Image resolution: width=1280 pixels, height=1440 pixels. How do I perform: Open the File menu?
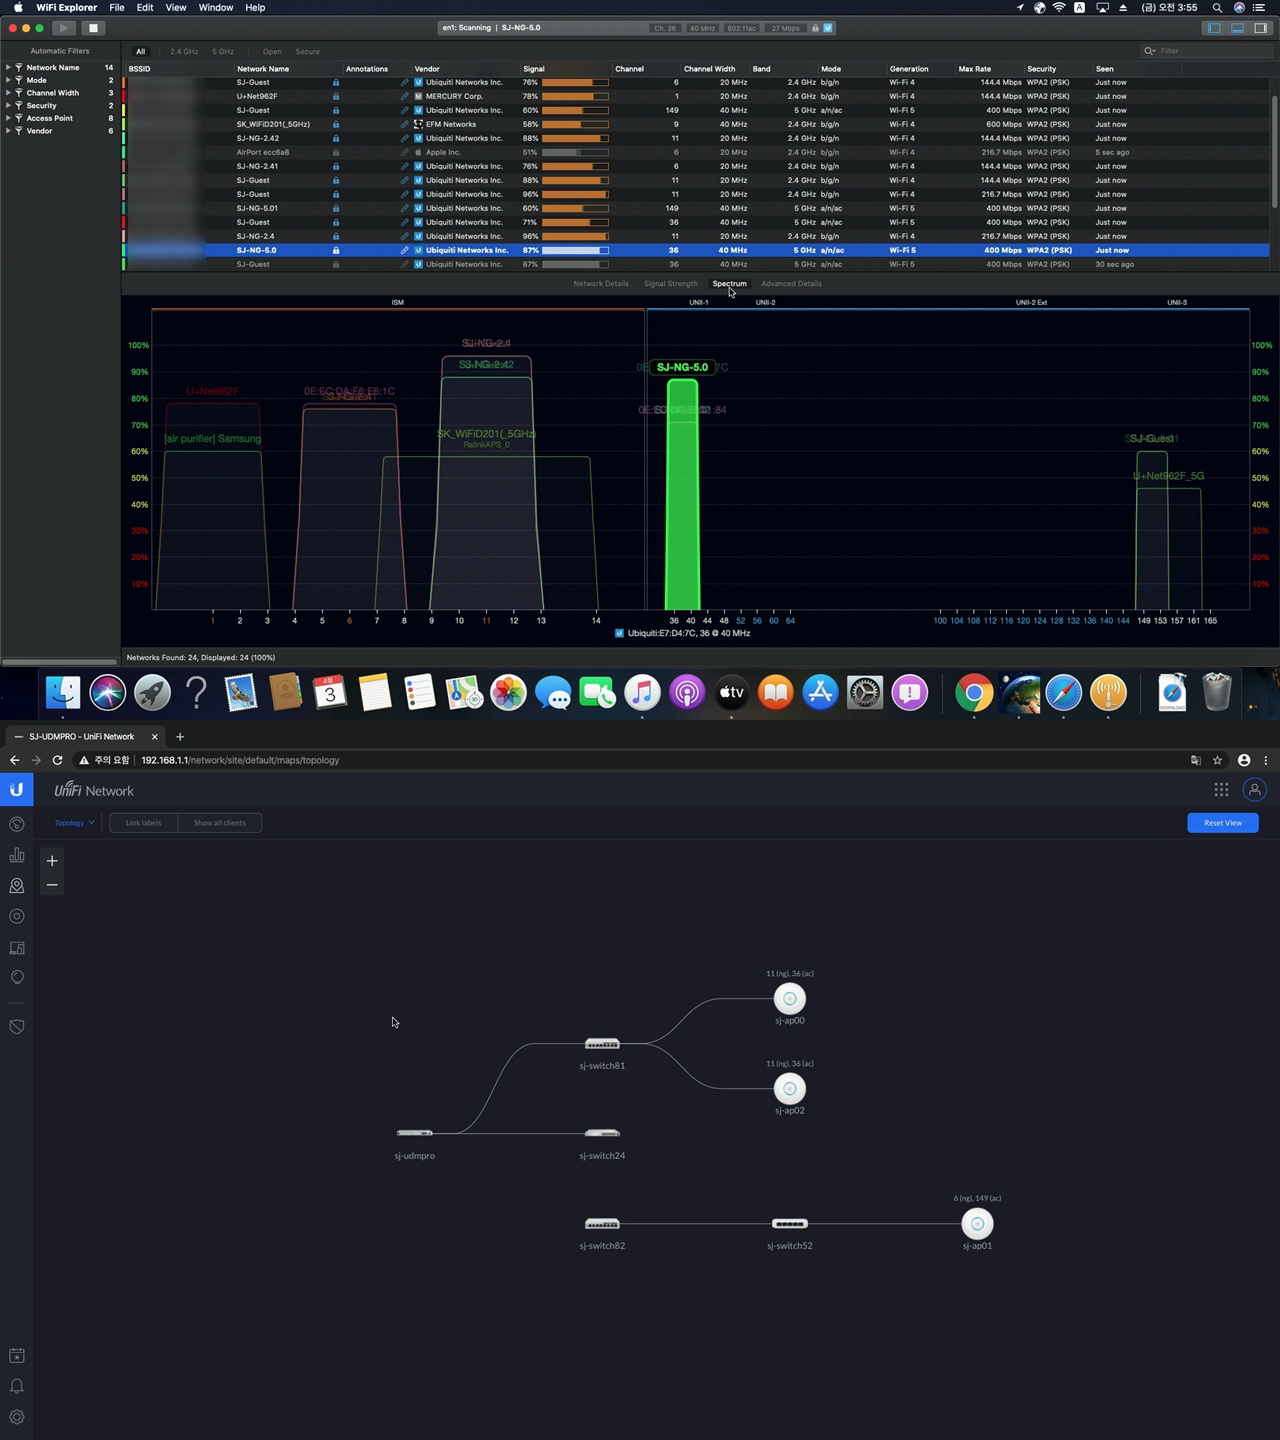tap(117, 7)
